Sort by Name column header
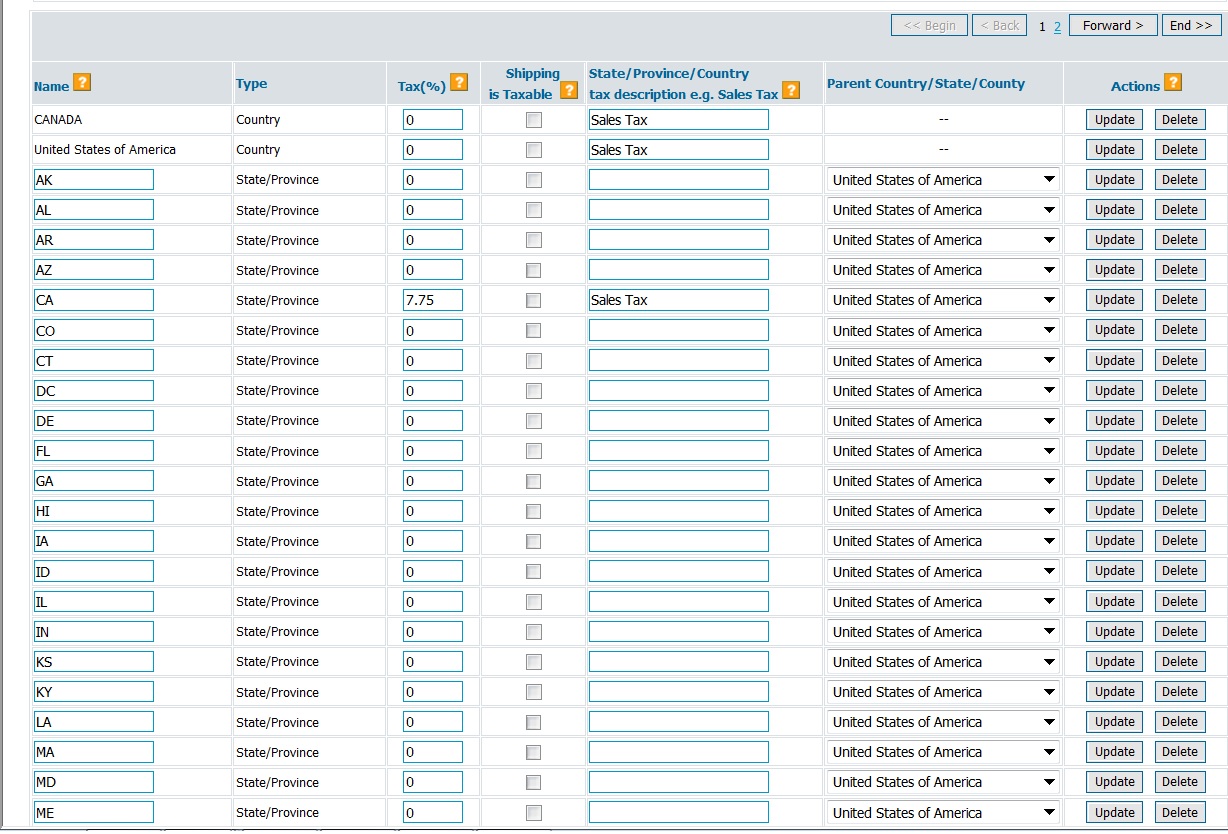Image resolution: width=1228 pixels, height=834 pixels. click(51, 87)
